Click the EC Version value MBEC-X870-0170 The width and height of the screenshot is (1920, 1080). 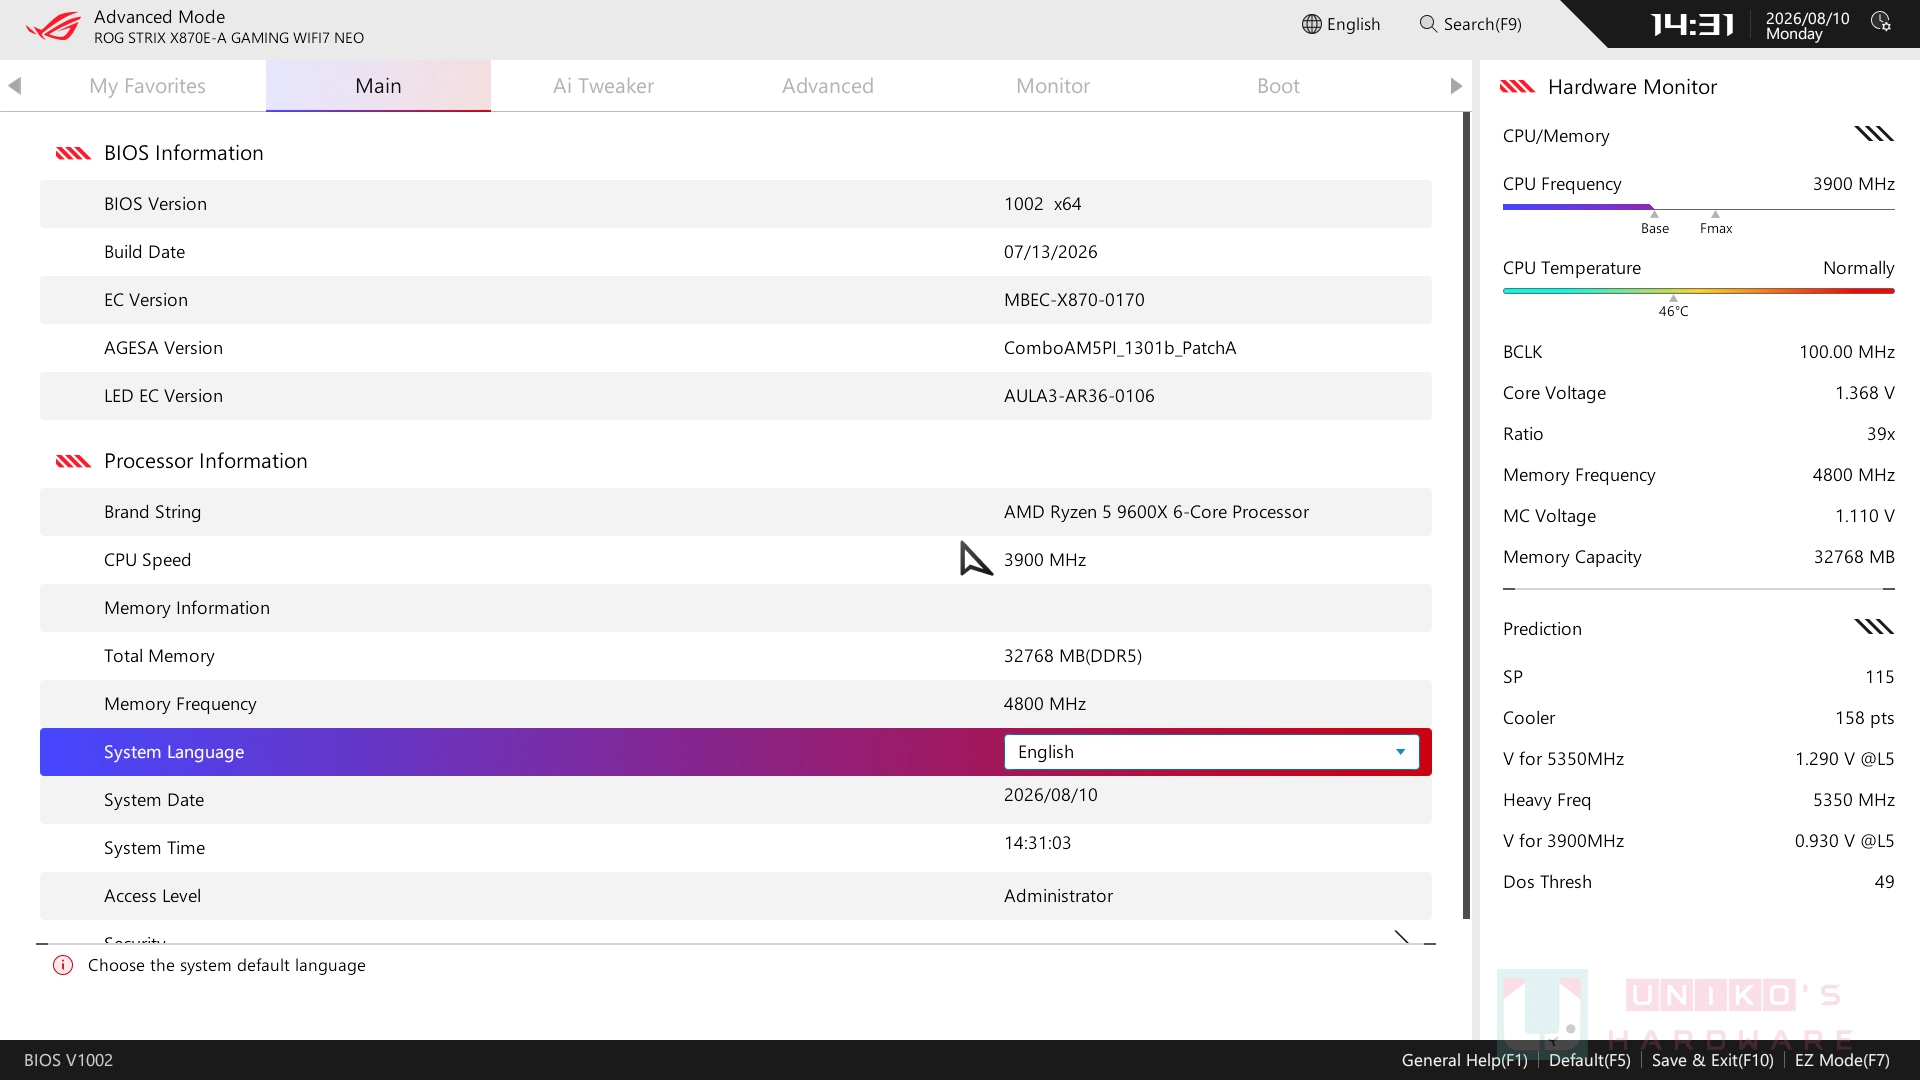[x=1074, y=300]
